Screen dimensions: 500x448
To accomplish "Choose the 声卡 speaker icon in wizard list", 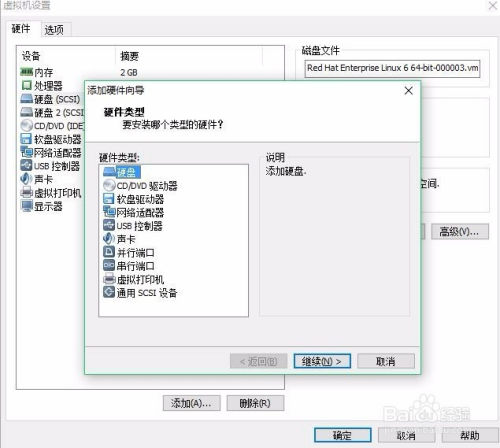I will pyautogui.click(x=109, y=239).
